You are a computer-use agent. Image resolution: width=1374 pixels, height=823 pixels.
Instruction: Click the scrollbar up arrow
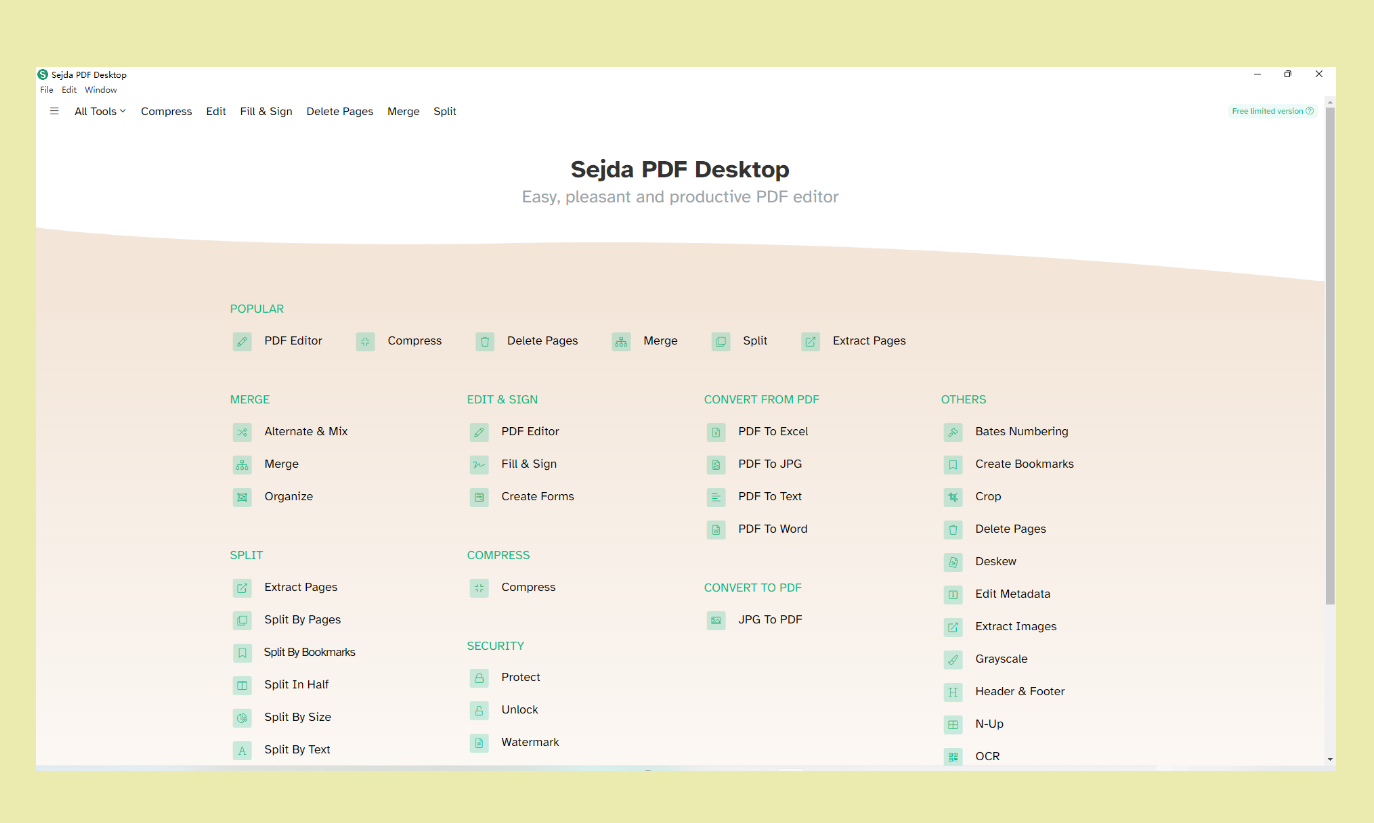pos(1330,101)
